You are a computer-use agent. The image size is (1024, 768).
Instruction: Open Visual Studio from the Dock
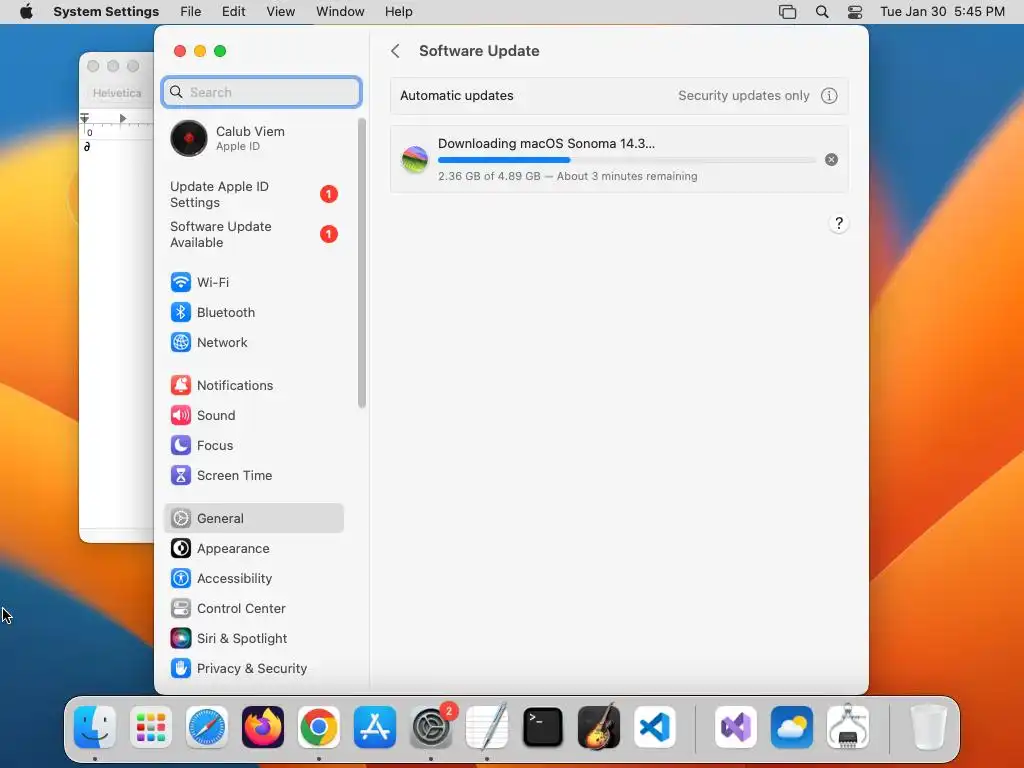[x=736, y=727]
